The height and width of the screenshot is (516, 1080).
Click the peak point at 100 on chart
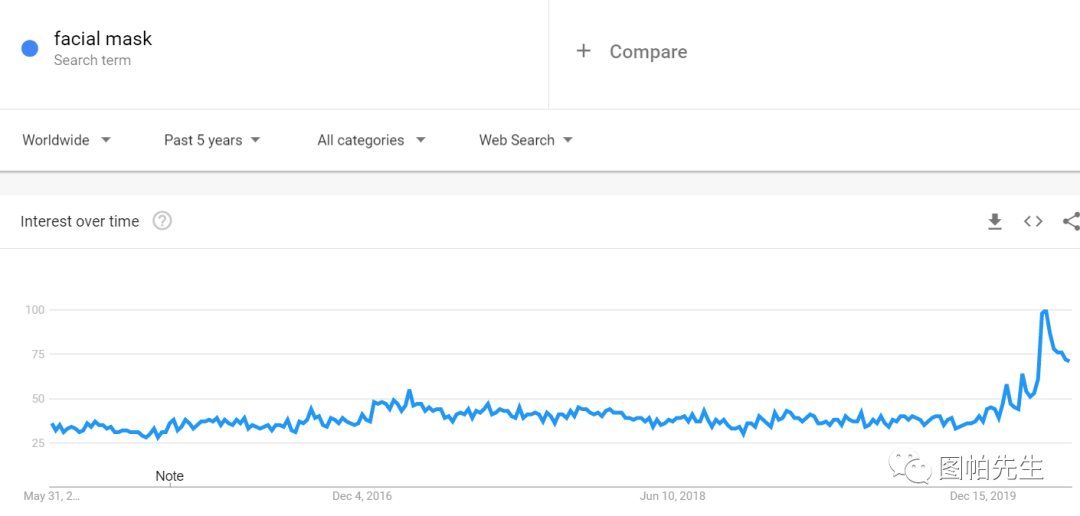[x=1045, y=311]
